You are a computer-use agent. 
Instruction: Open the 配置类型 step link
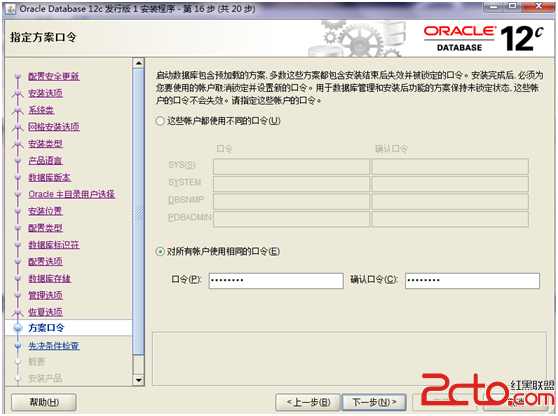(46, 228)
